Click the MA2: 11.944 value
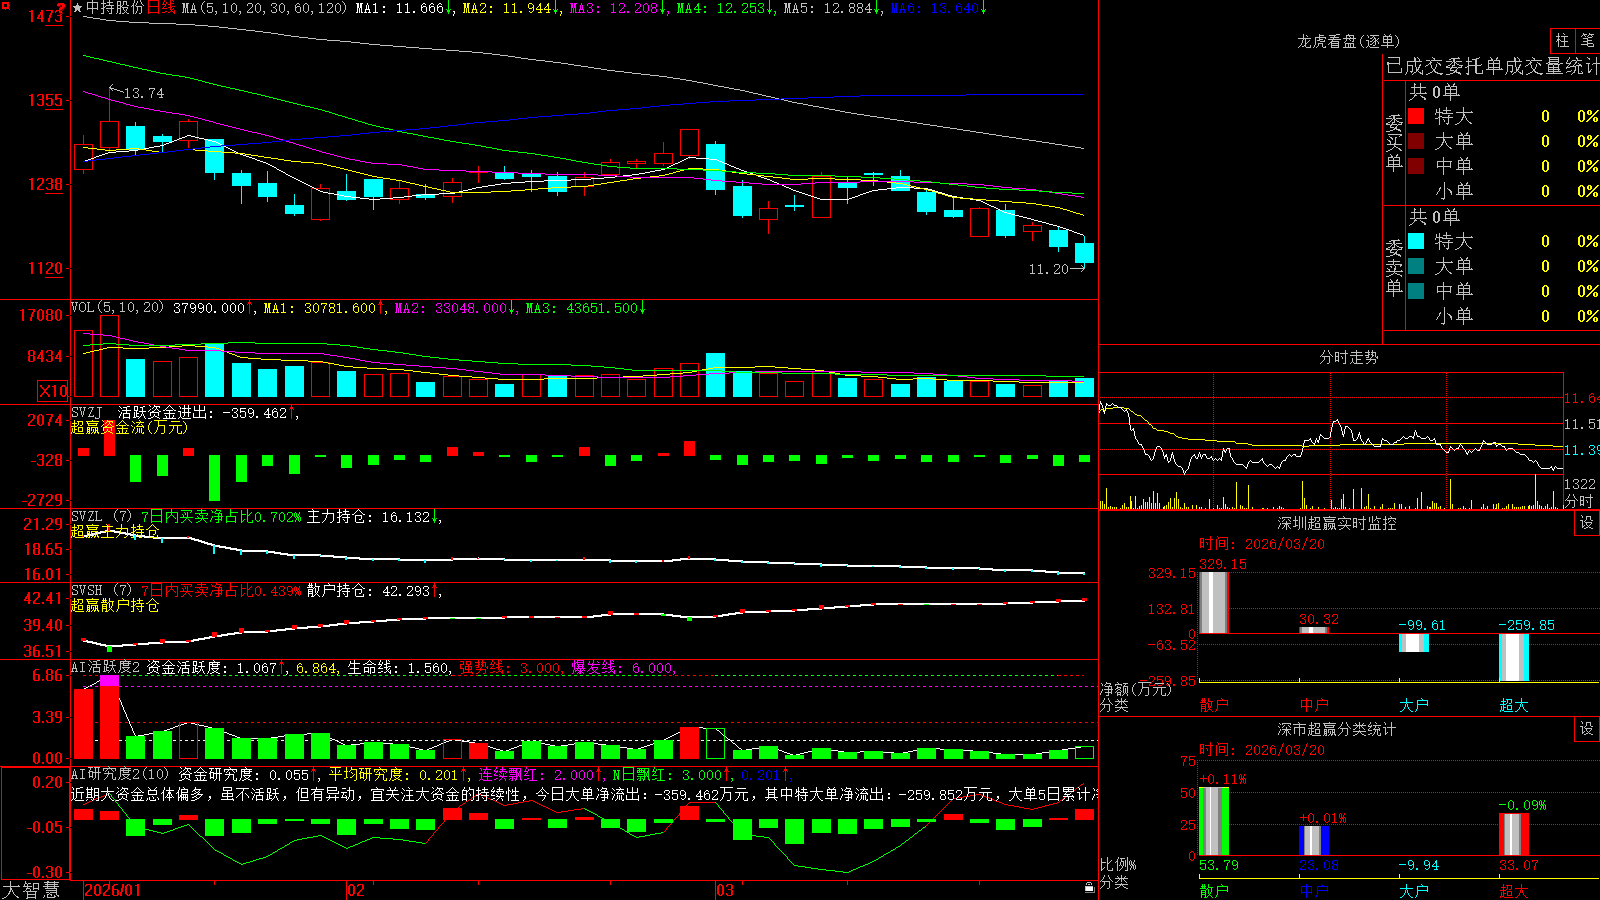The width and height of the screenshot is (1600, 900). coord(506,8)
